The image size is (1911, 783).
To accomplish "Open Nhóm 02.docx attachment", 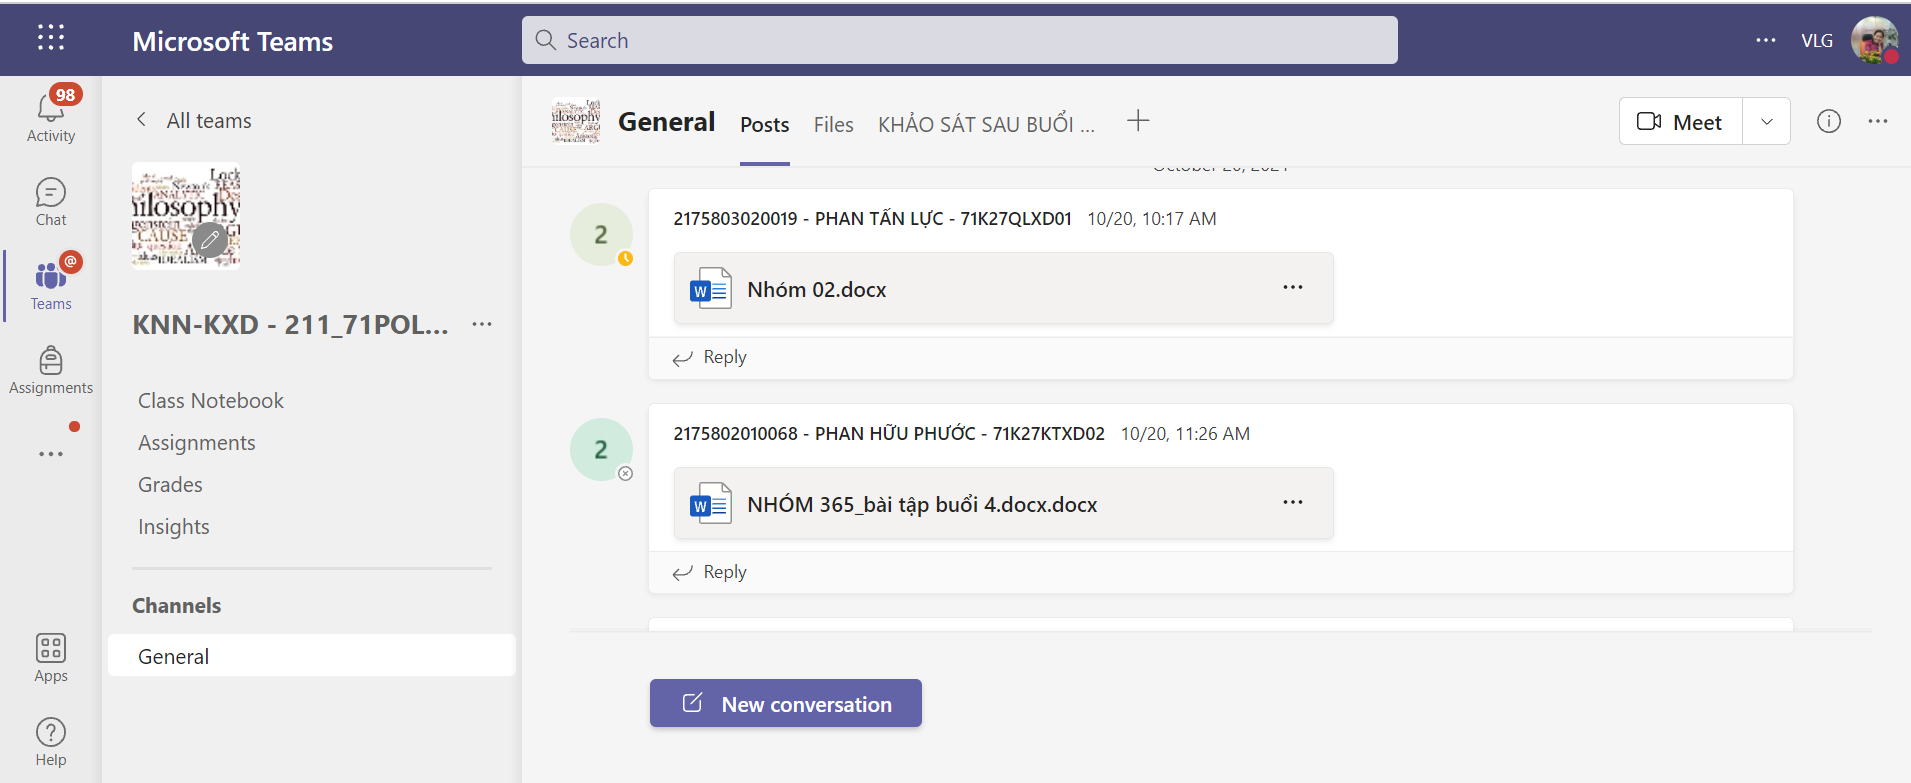I will [x=1004, y=288].
